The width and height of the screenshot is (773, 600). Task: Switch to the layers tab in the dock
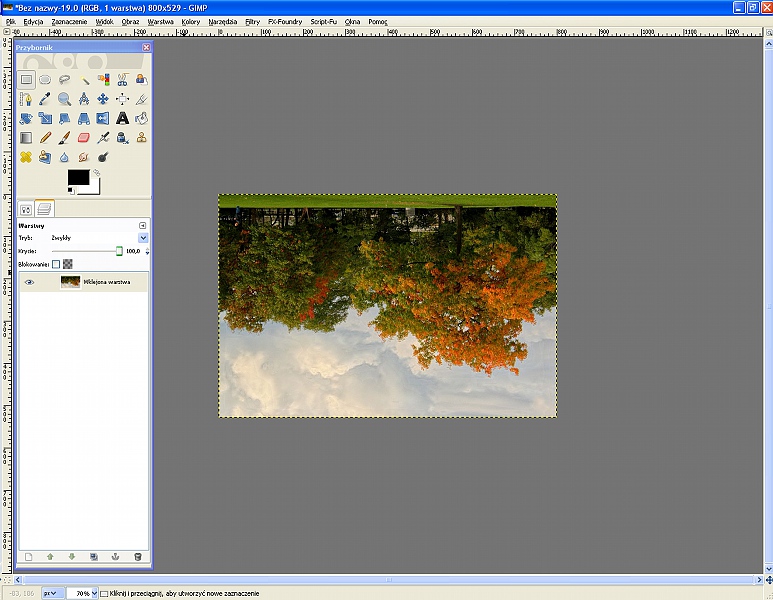44,209
